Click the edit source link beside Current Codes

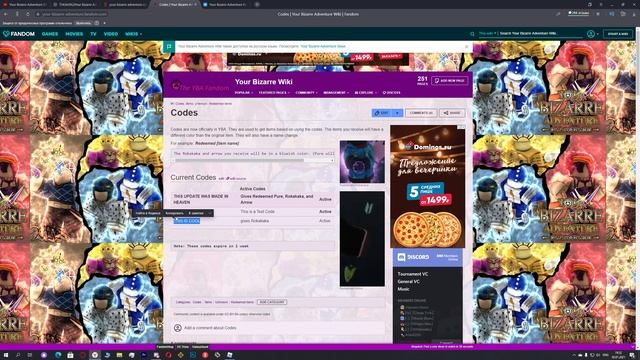pyautogui.click(x=237, y=178)
